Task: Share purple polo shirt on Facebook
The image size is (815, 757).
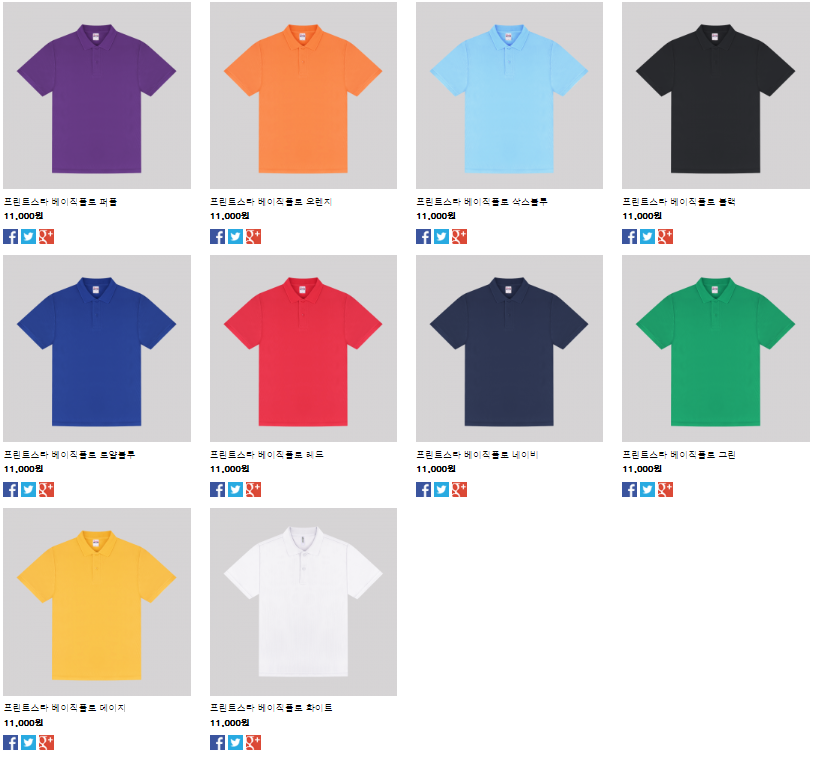Action: 10,237
